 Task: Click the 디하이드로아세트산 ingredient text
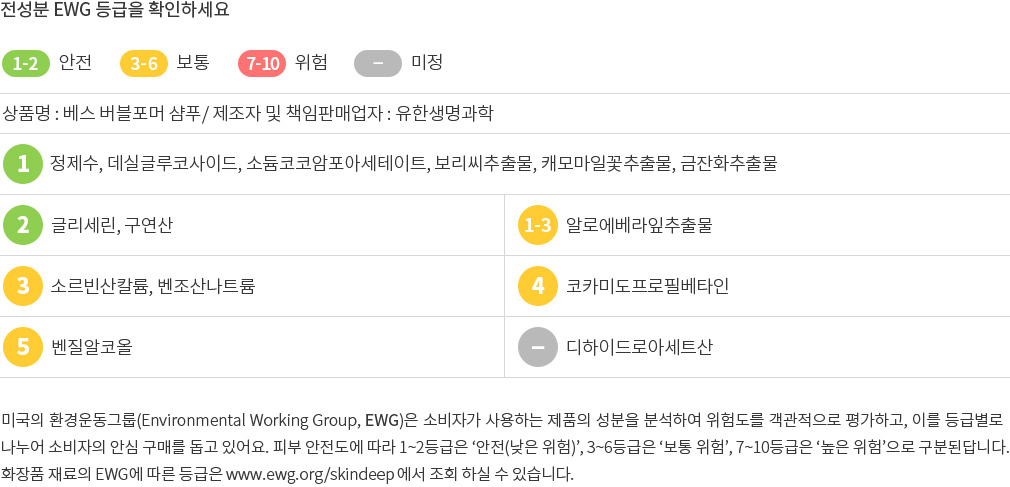click(639, 347)
